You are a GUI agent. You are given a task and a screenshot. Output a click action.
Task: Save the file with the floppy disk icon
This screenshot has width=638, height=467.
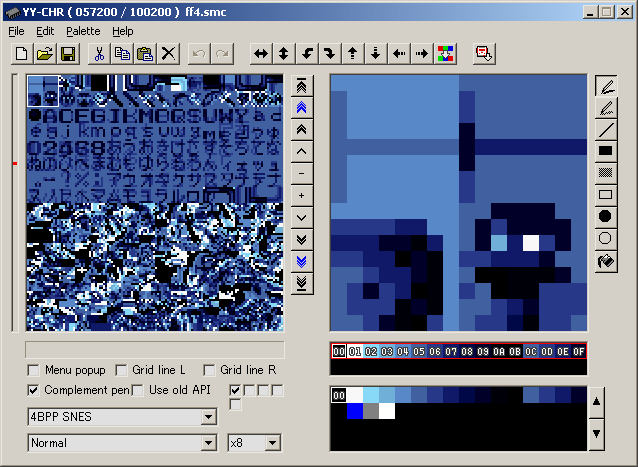68,54
